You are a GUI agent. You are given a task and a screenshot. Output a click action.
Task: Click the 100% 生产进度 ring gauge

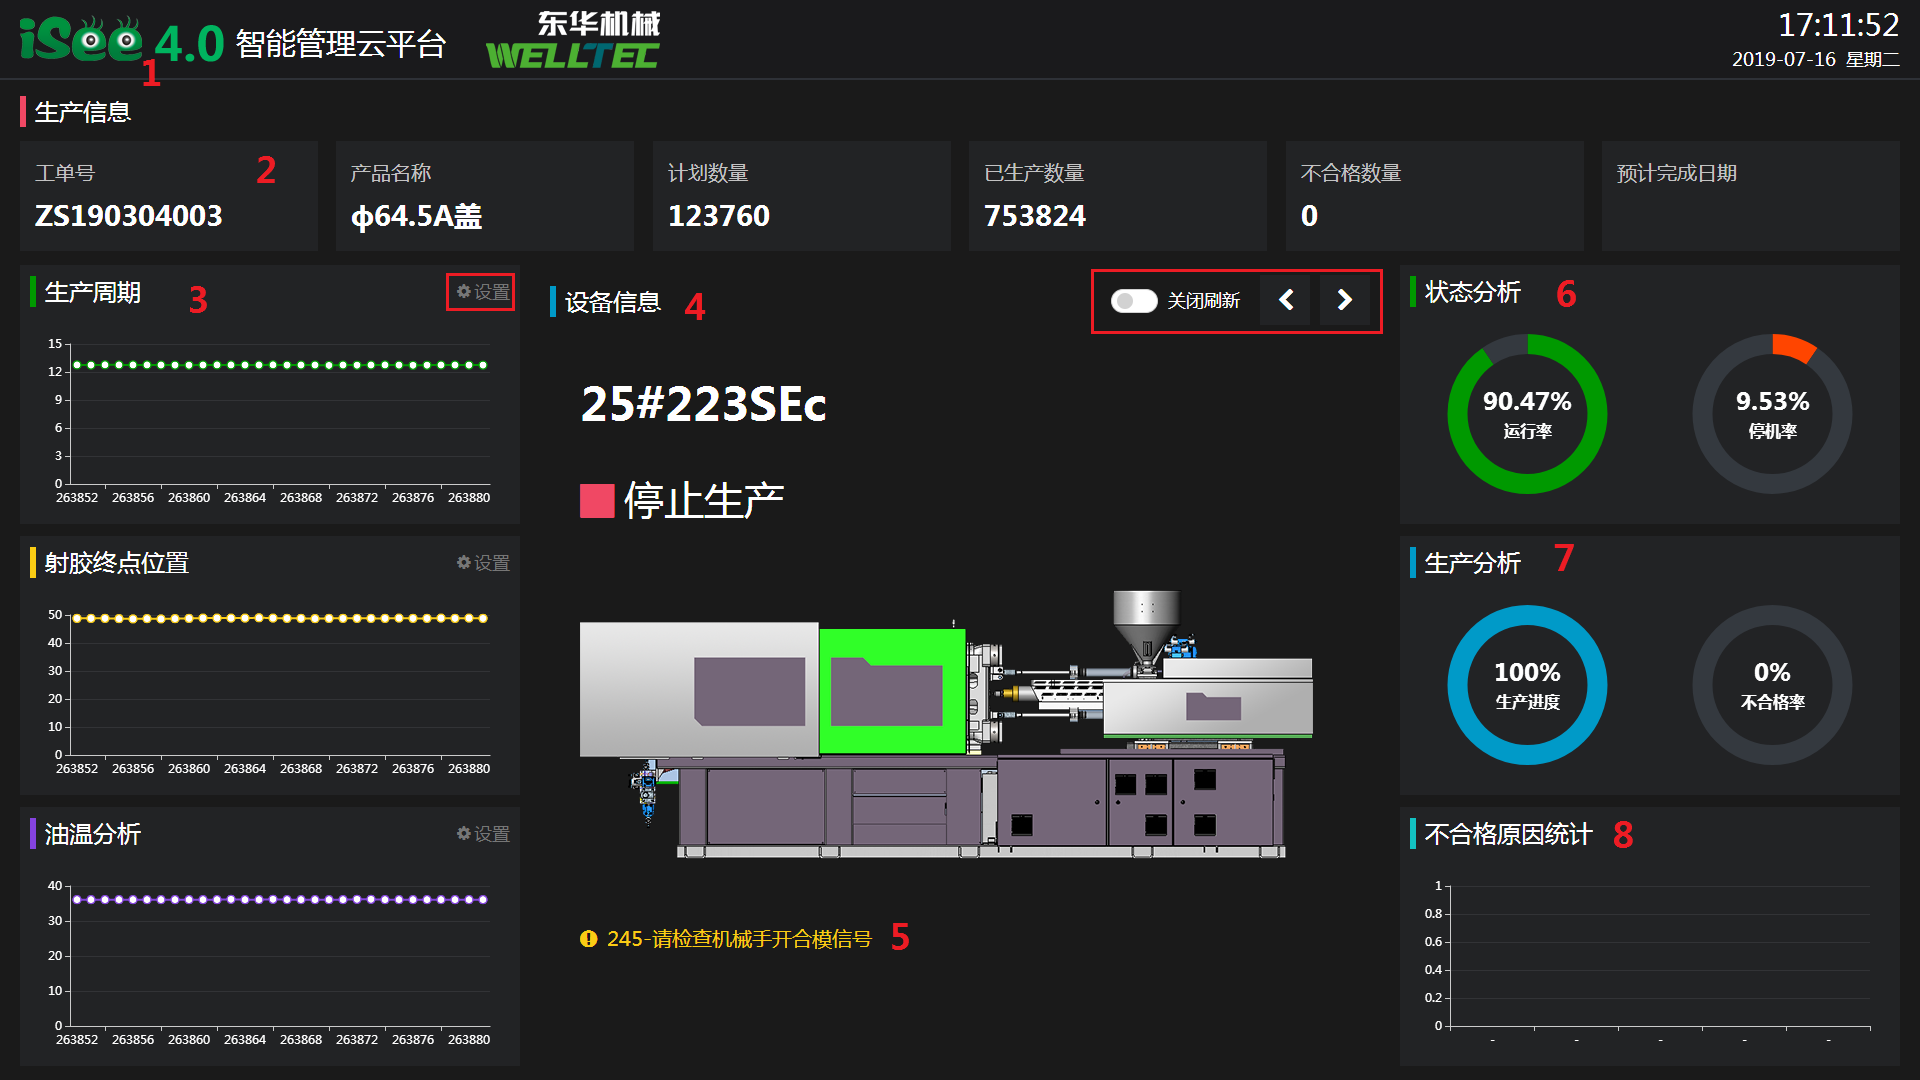coord(1527,685)
